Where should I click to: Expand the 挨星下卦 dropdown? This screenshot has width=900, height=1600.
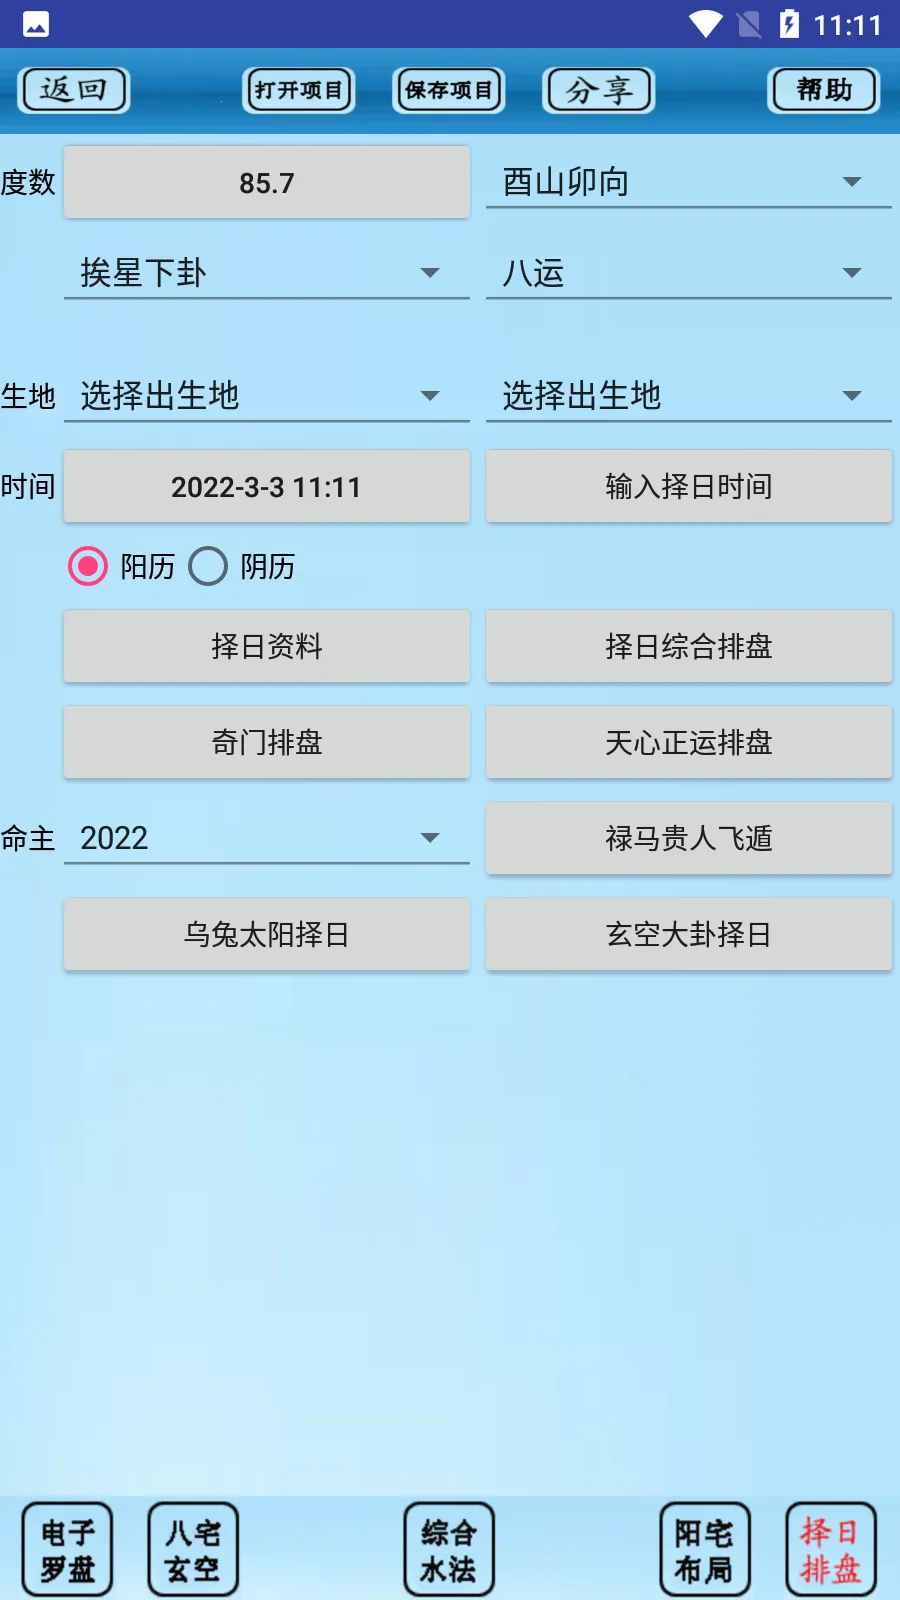tap(266, 272)
